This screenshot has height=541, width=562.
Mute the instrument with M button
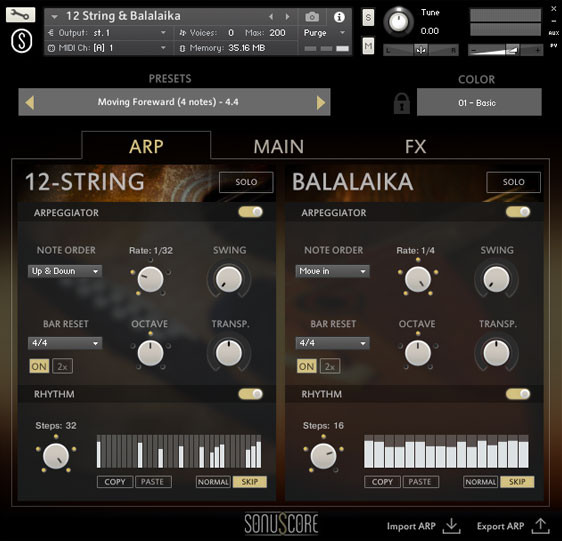coord(368,46)
